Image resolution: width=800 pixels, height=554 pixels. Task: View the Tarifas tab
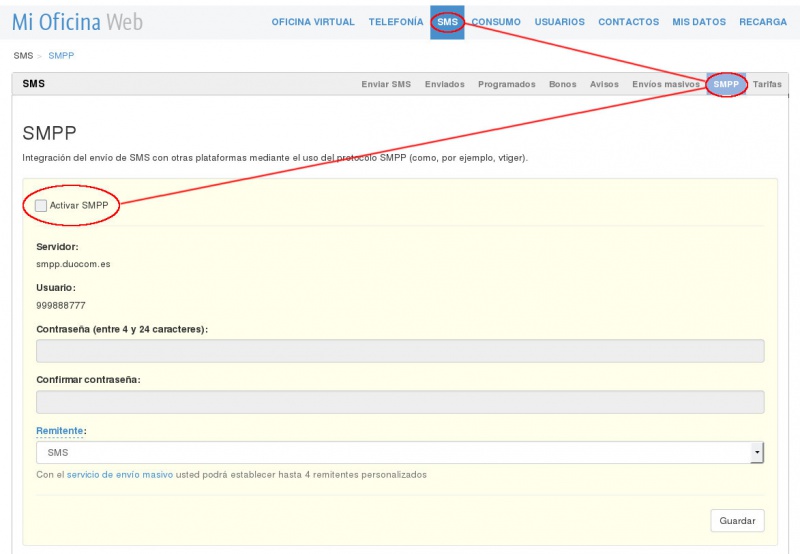767,85
